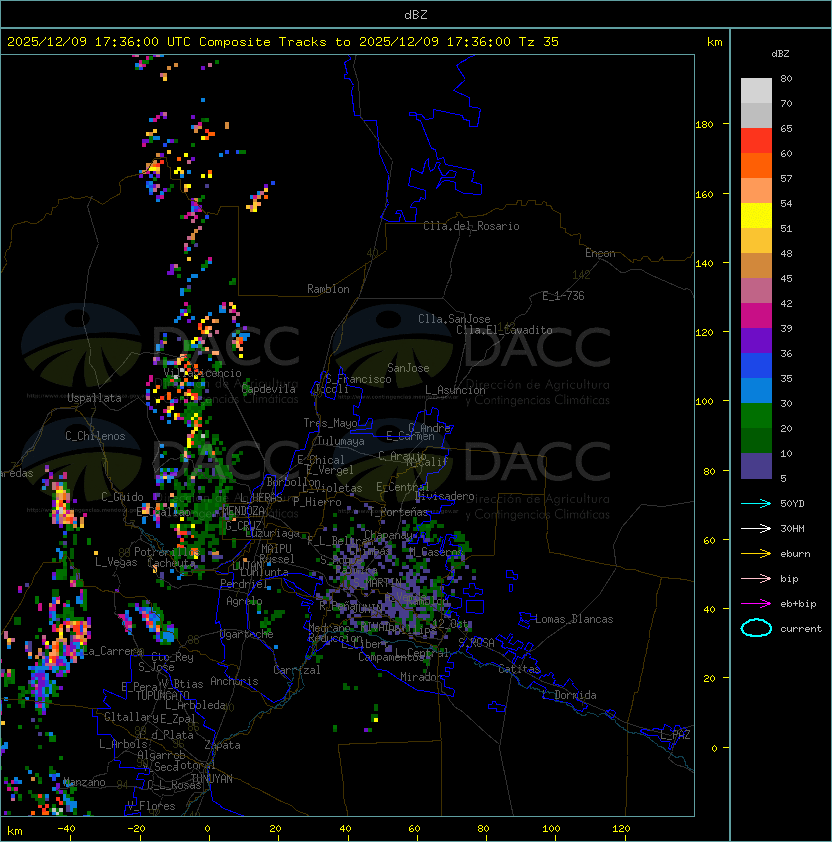Pick the purple 39-36 dBZ legend swatch
This screenshot has height=842, width=832.
[756, 341]
